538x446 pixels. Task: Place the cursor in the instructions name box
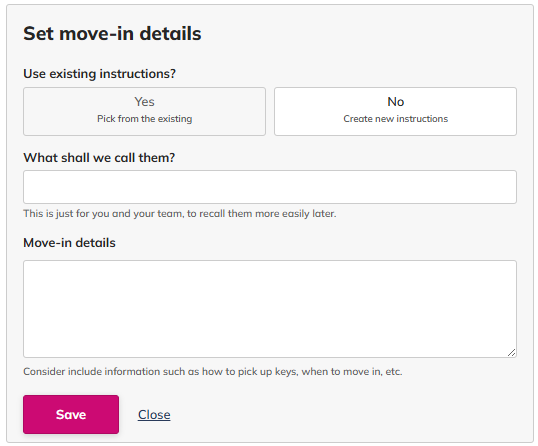coord(270,187)
